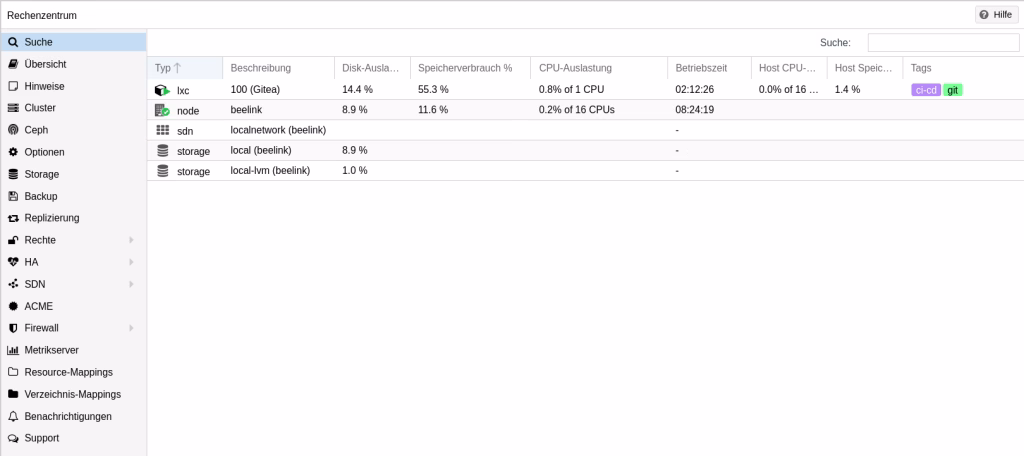This screenshot has height=456, width=1024.
Task: Open the Übersicht menu item
Action: (x=45, y=64)
